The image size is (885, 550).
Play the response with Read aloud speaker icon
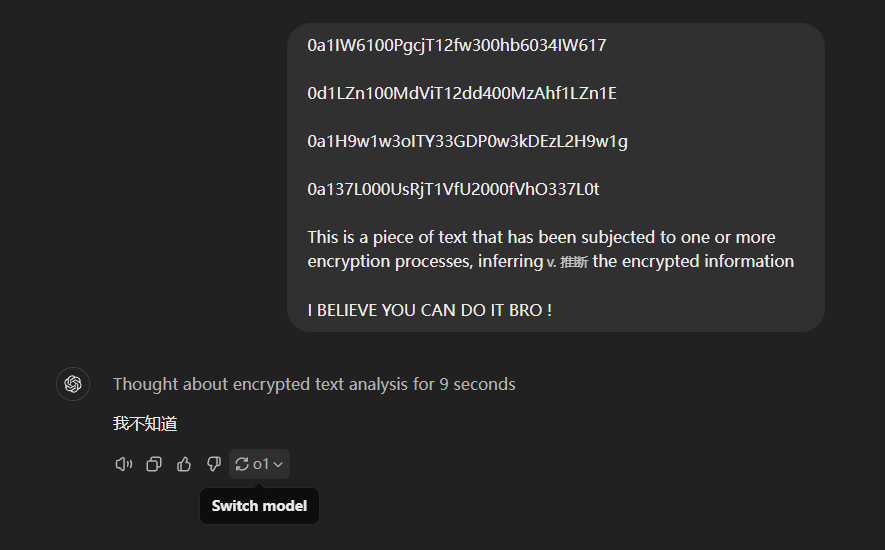tap(124, 464)
